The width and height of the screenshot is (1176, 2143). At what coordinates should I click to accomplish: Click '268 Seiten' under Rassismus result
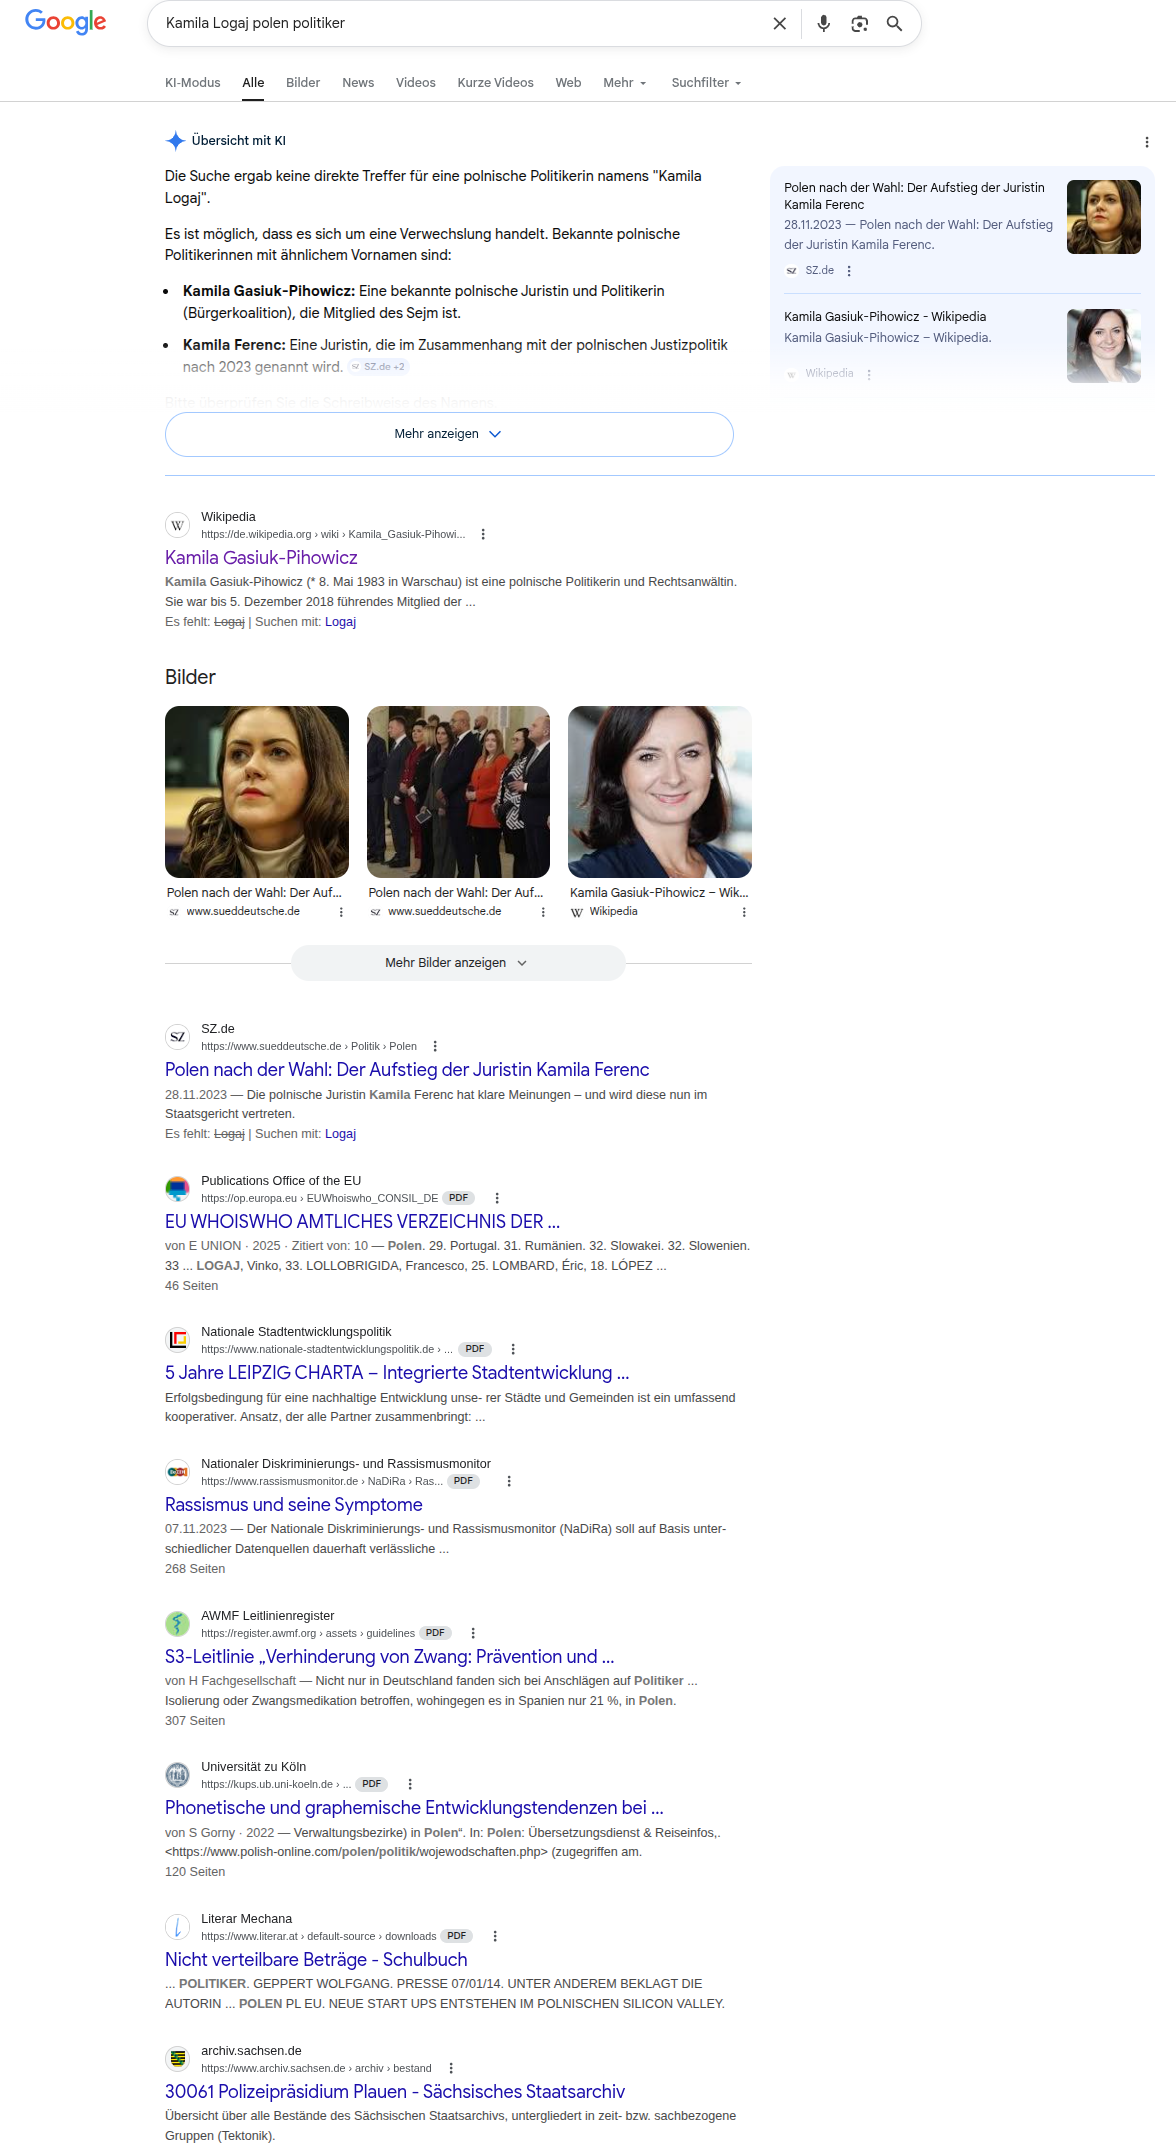(x=195, y=1569)
